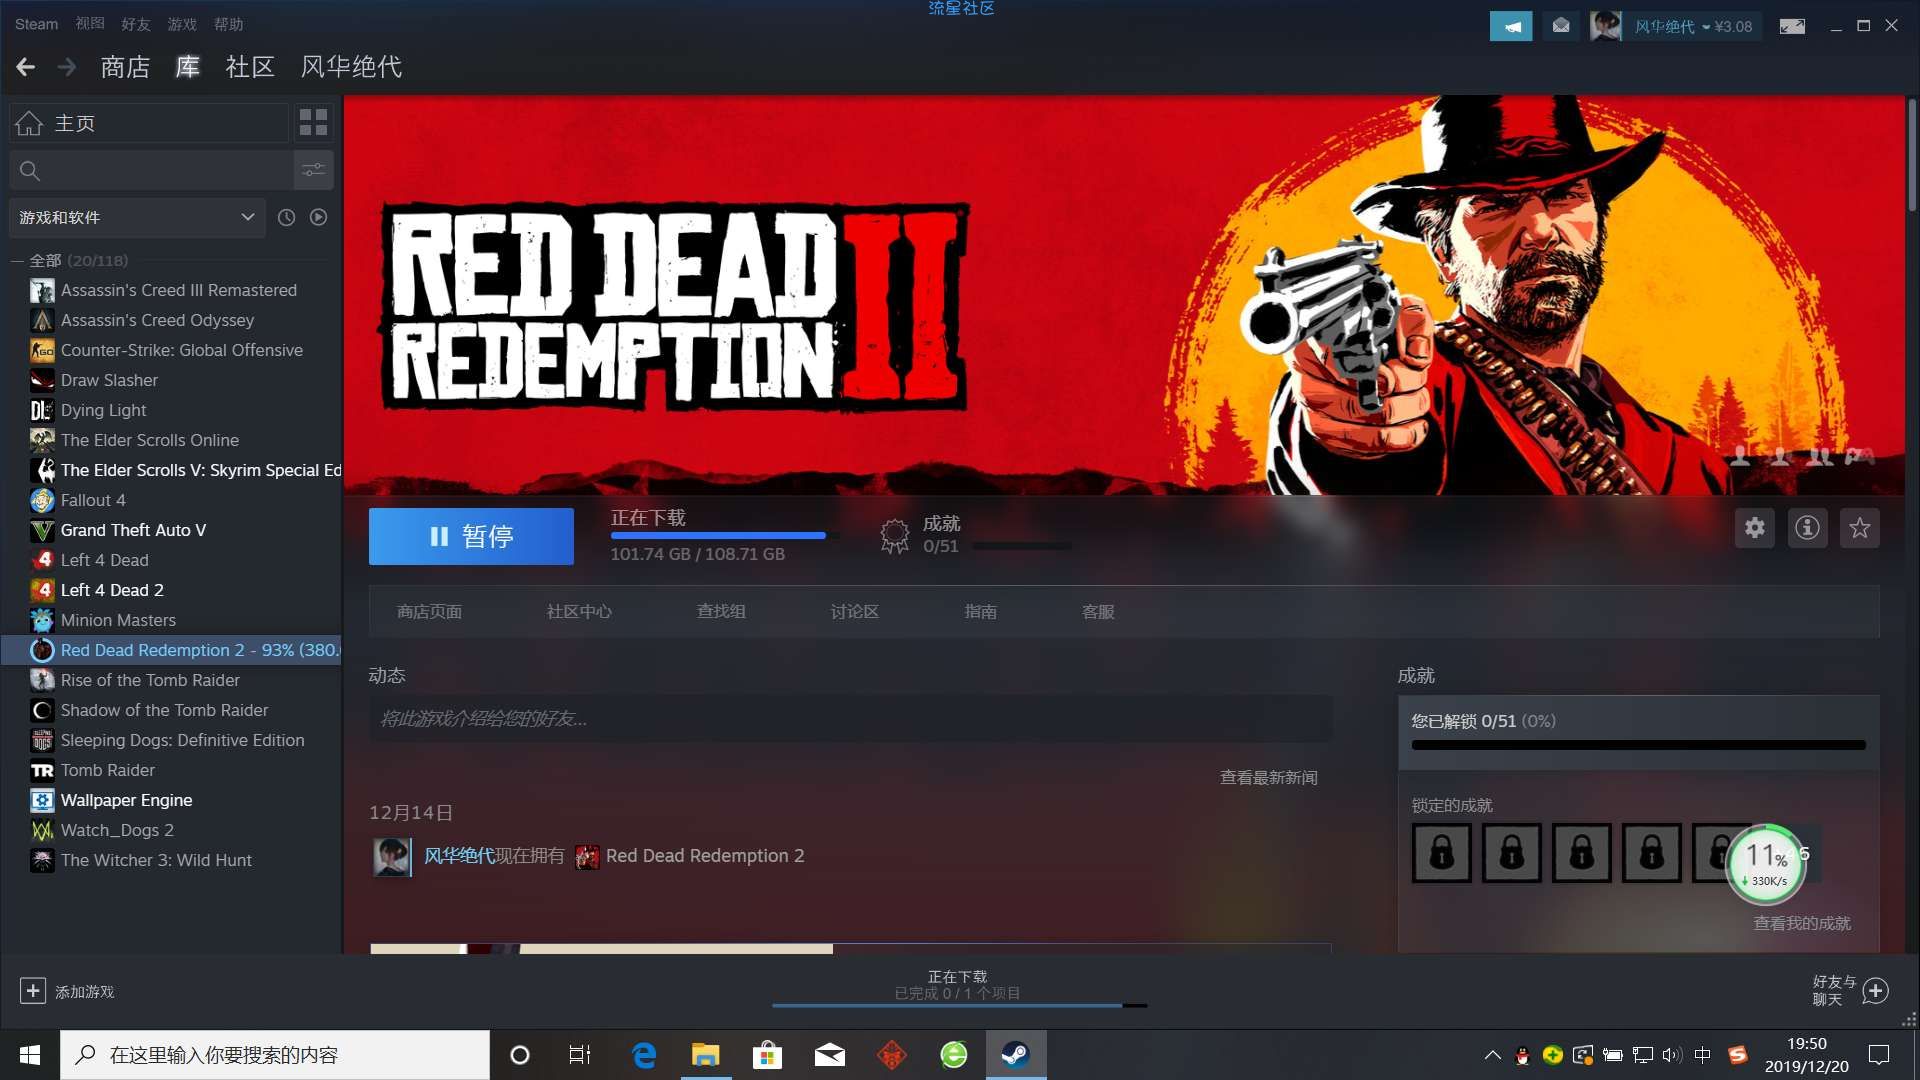Add Red Dead Redemption 2 to favorites
The width and height of the screenshot is (1920, 1080).
pyautogui.click(x=1859, y=528)
